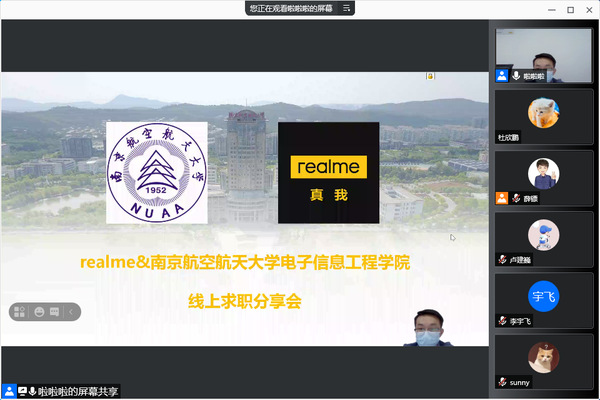Click the '您正在观看啦啦啦的屏幕' banner text

291,8
